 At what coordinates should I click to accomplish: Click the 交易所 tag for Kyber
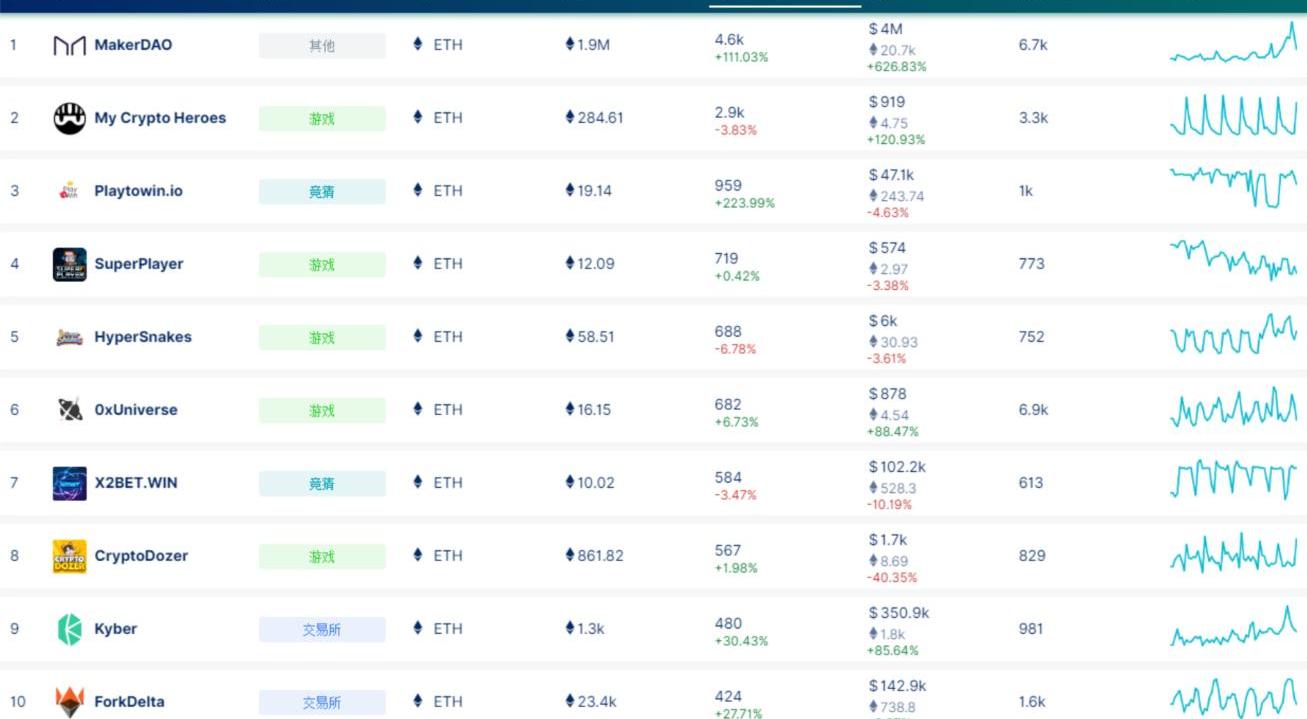(322, 630)
